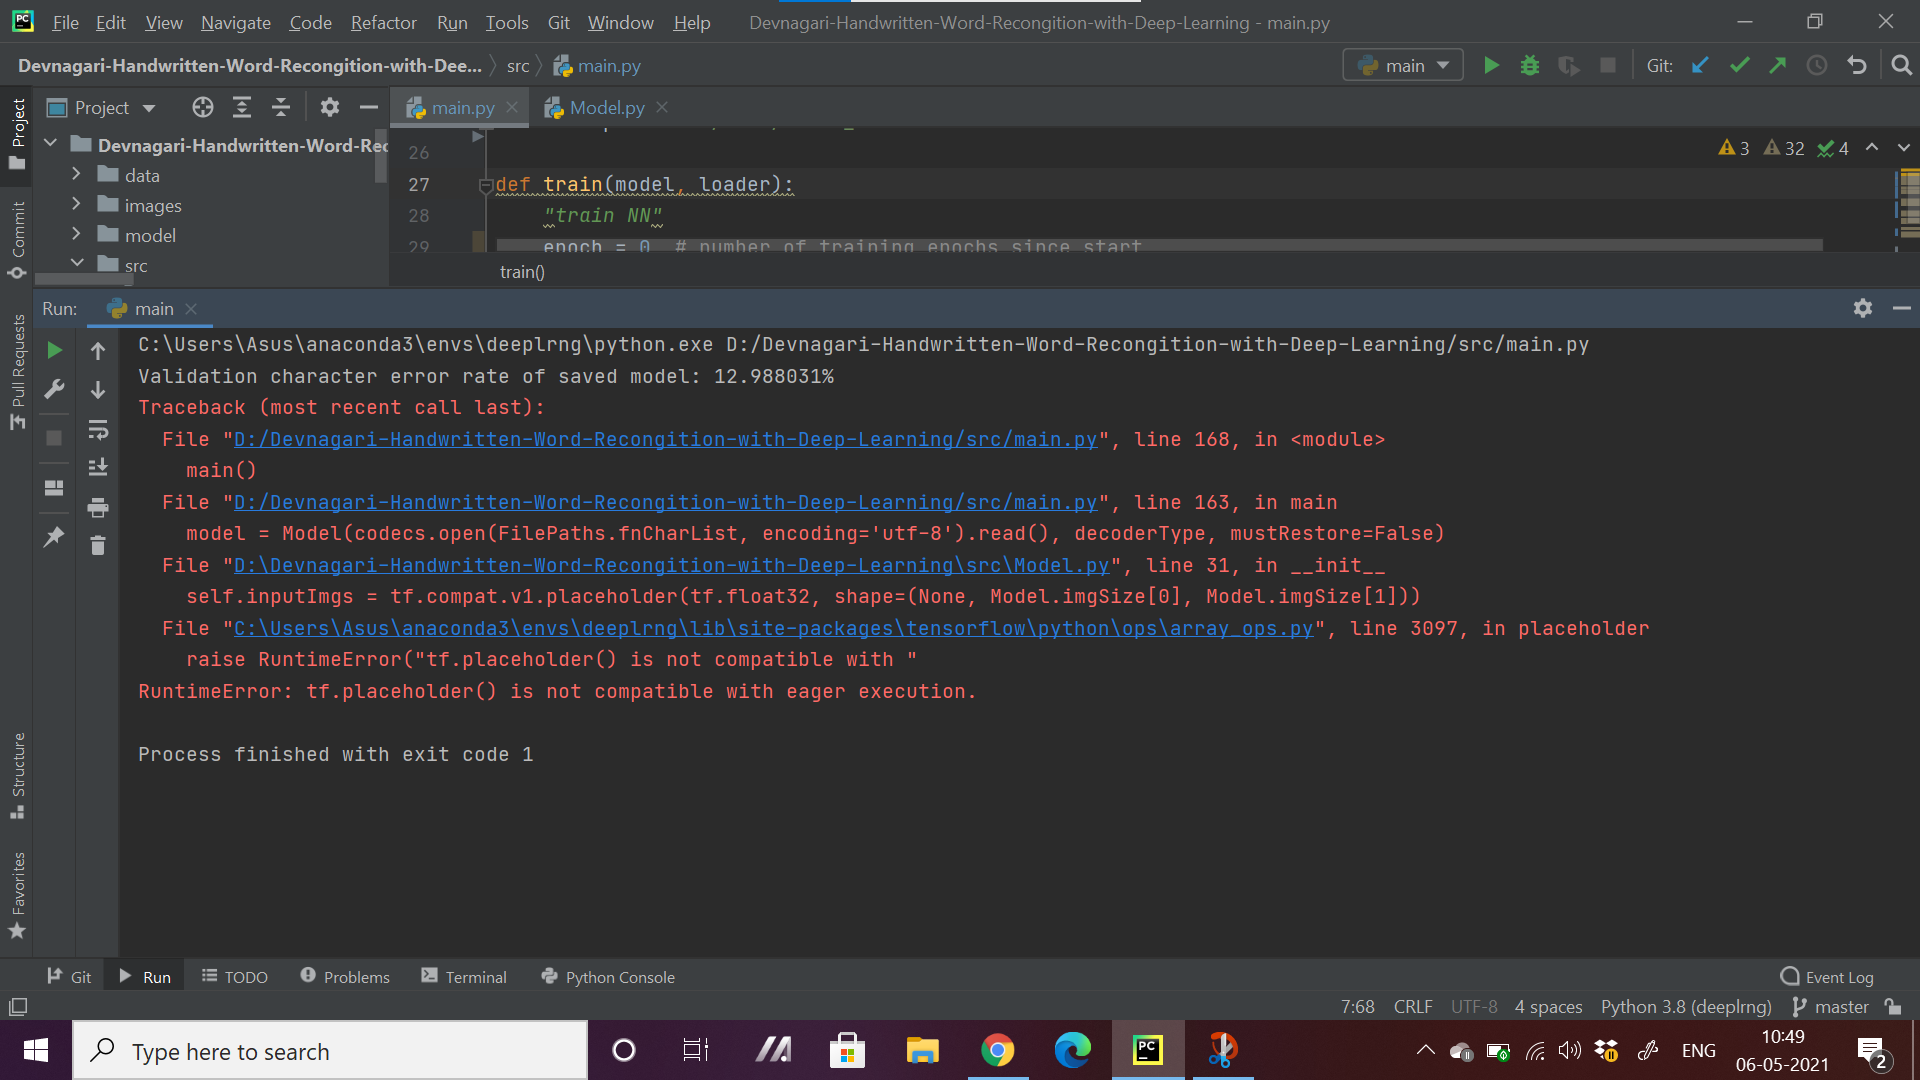The height and width of the screenshot is (1080, 1920).
Task: Open Google Chrome from the taskbar
Action: 997,1050
